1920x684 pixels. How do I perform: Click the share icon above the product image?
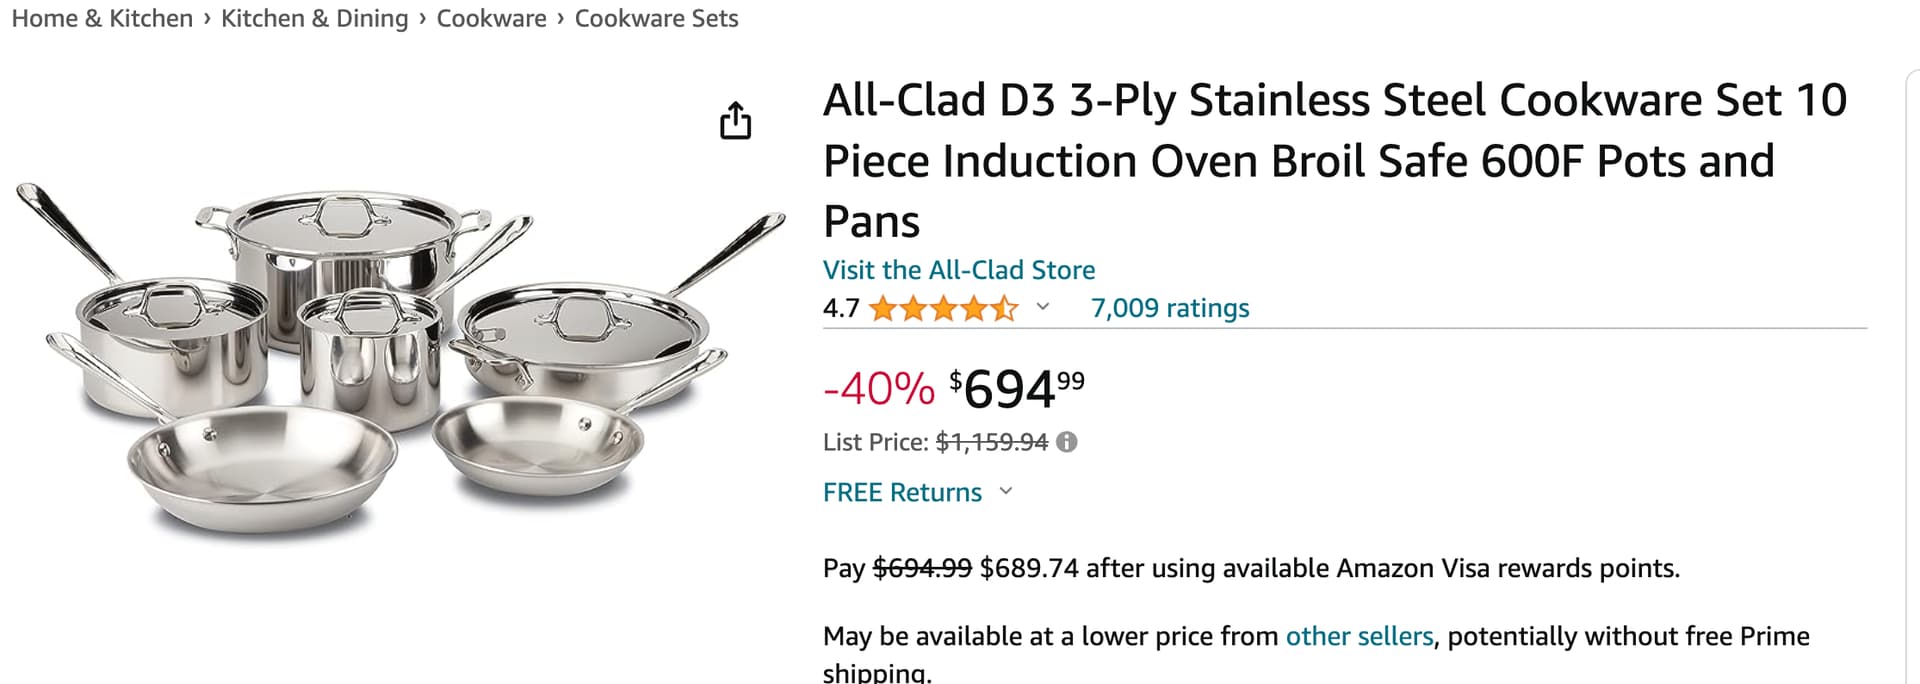pyautogui.click(x=735, y=120)
